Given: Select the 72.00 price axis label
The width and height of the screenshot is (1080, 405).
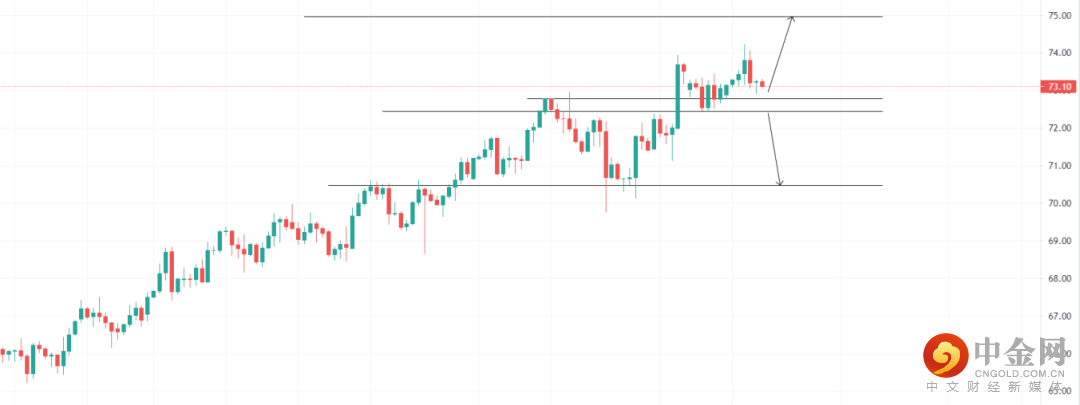Looking at the screenshot, I should pos(1060,128).
